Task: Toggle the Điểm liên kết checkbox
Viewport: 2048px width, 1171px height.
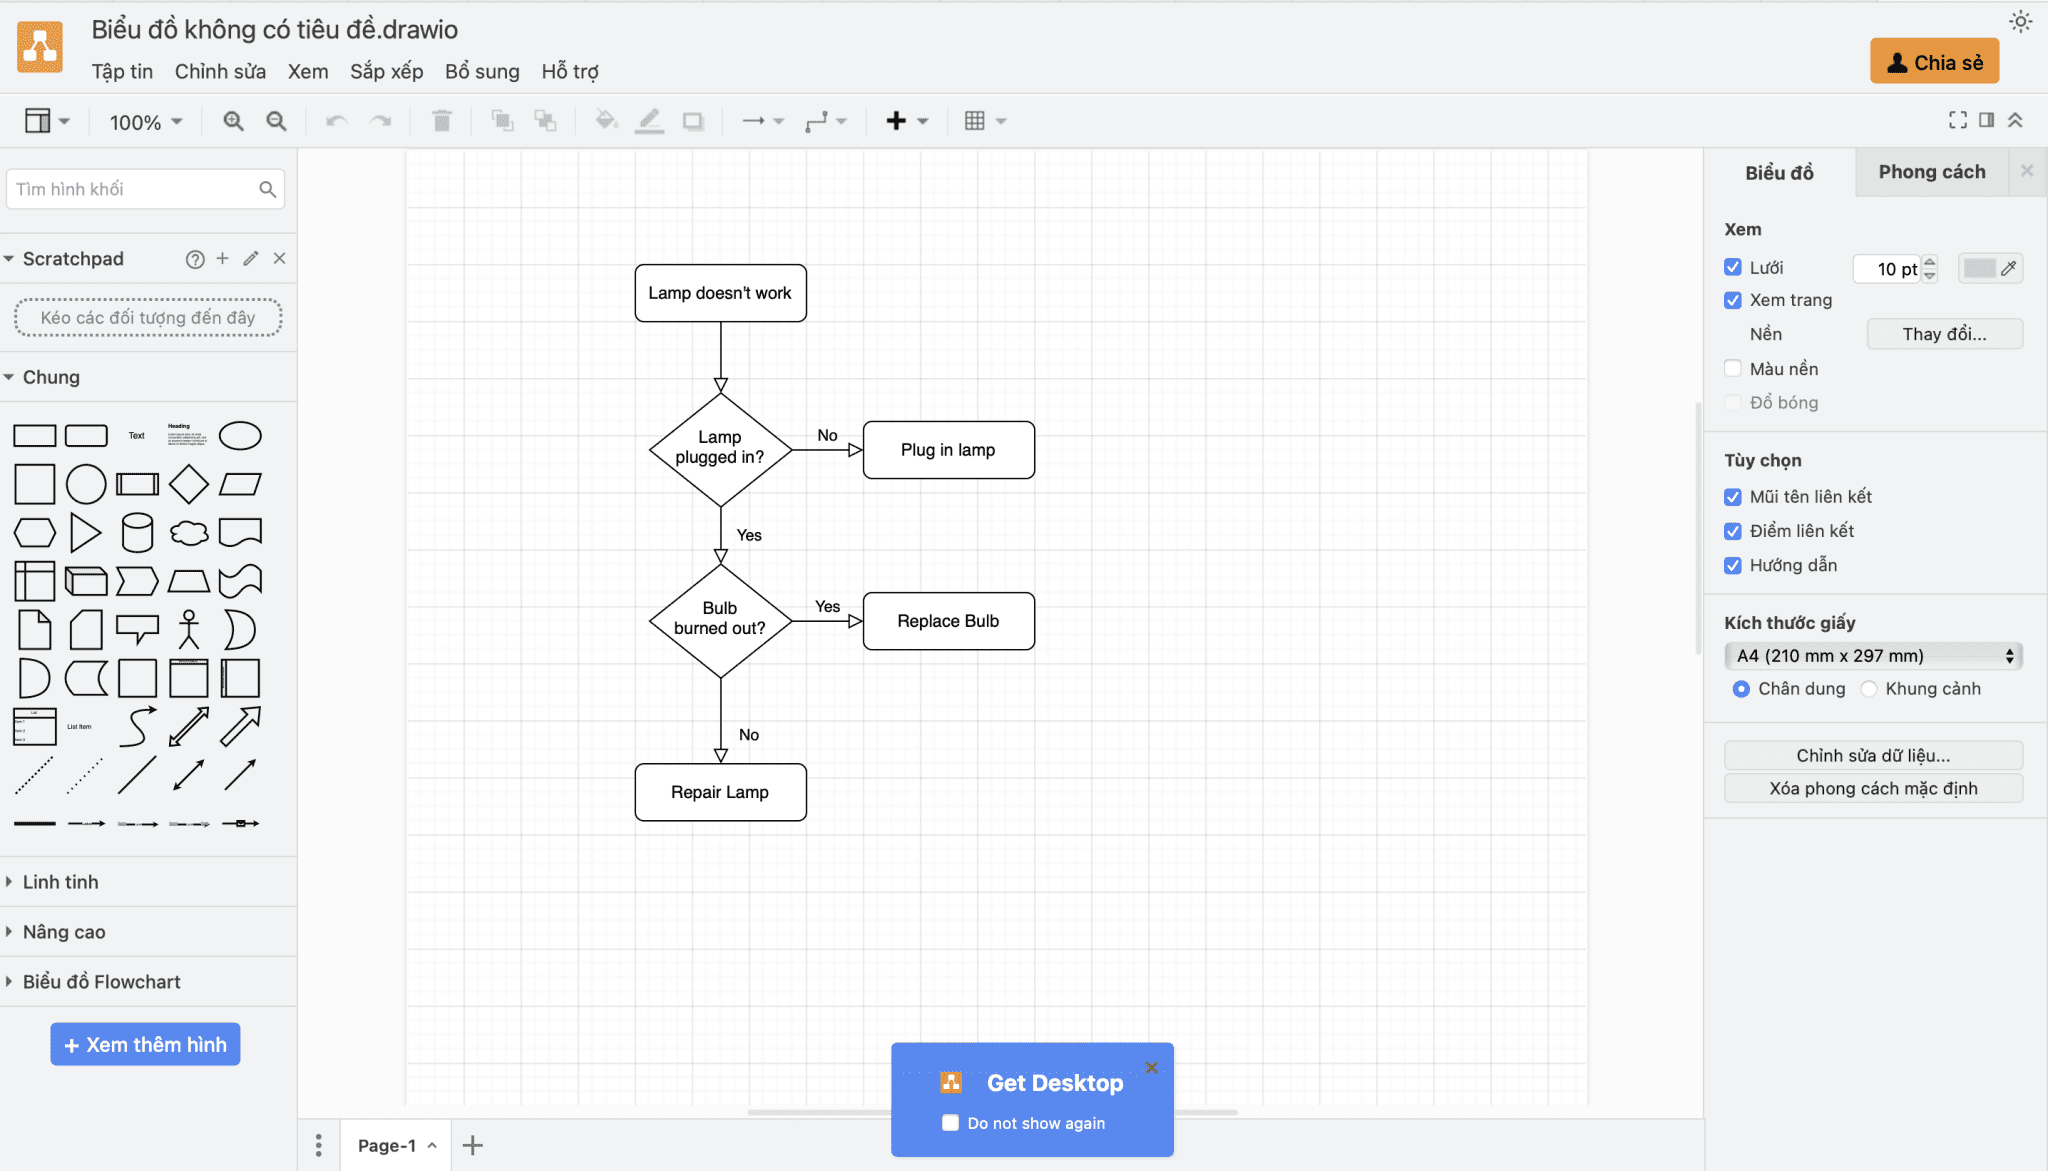Action: pyautogui.click(x=1733, y=531)
